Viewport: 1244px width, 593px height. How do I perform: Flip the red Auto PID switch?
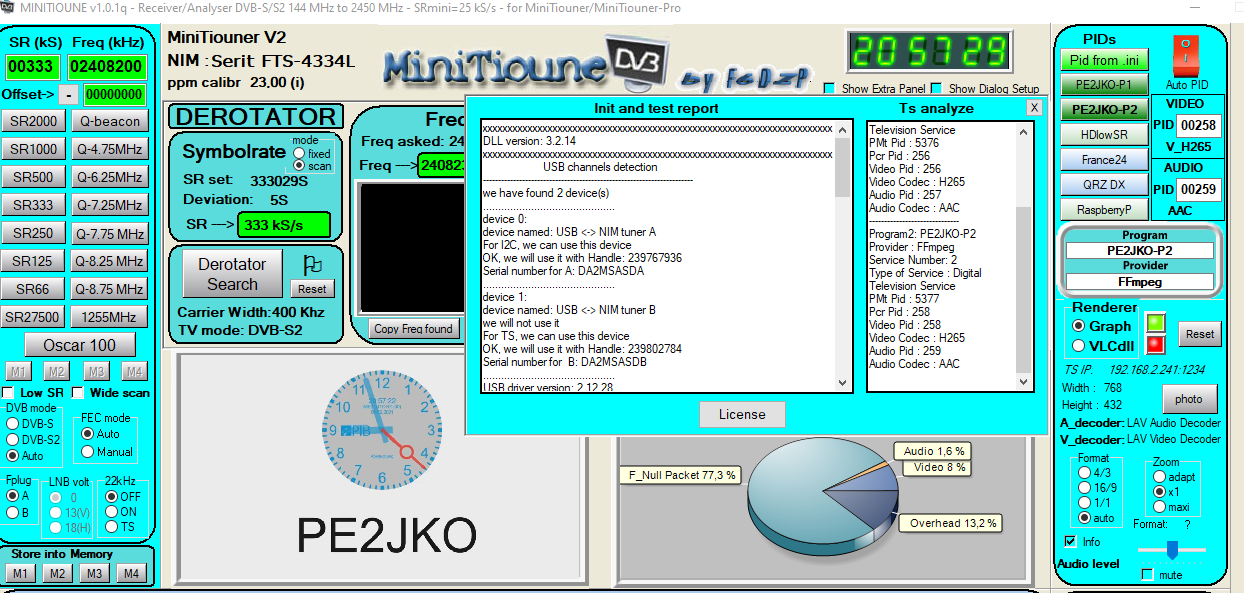tap(1186, 56)
